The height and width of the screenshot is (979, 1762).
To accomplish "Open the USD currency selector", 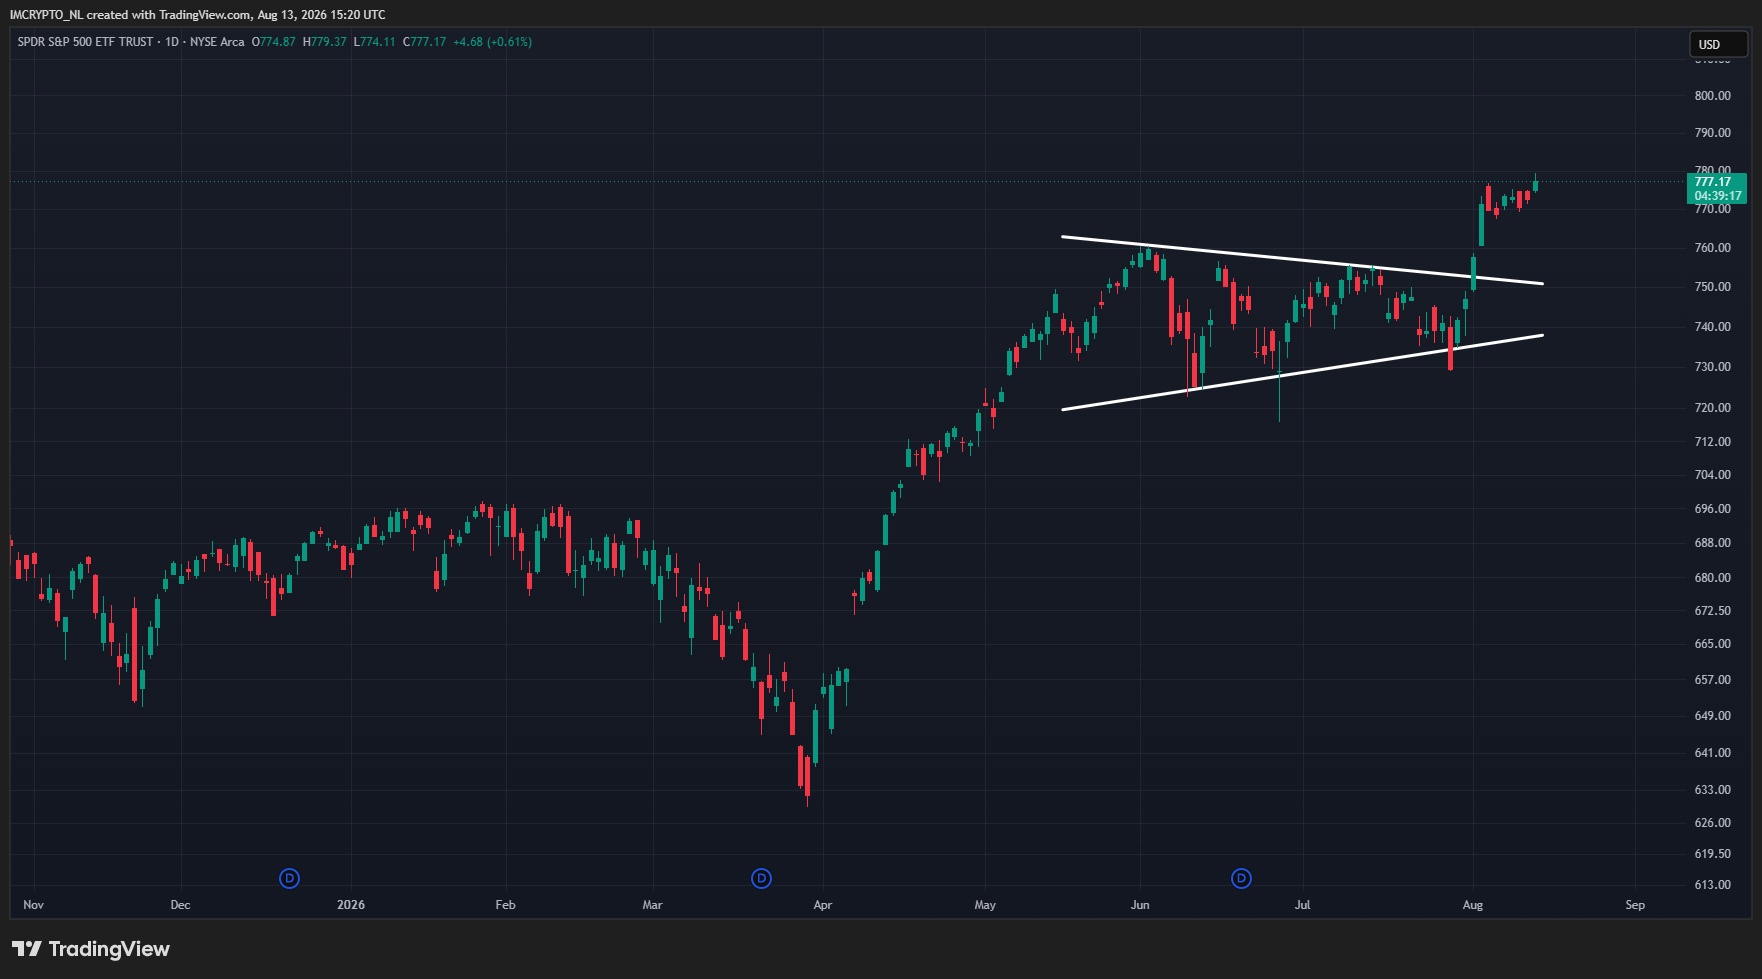I will (1718, 44).
